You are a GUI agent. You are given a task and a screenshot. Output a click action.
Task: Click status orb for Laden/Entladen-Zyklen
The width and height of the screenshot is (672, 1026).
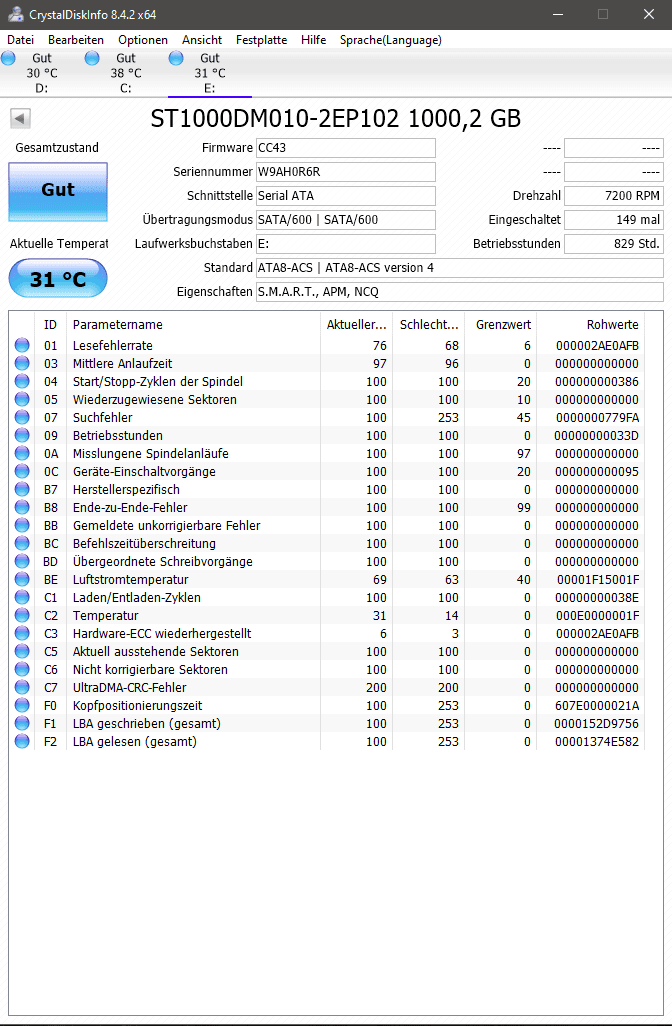(22, 597)
